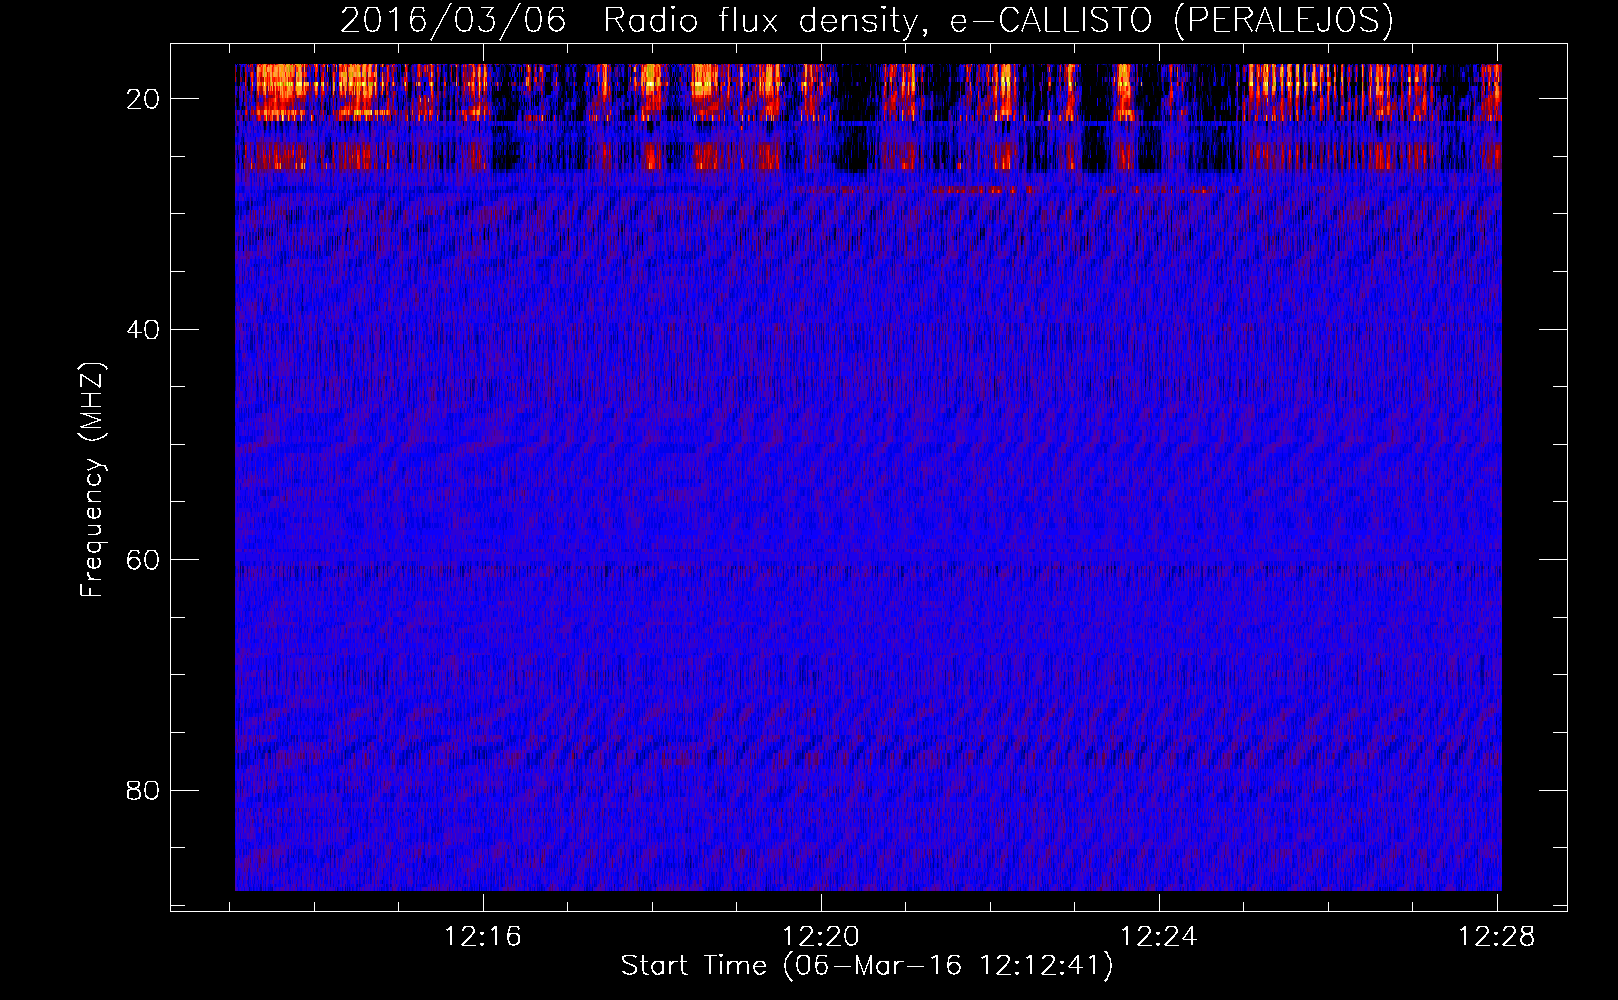Click the 'Start Time (06-Mar-16 12:12:41)' label
Viewport: 1618px width, 1000px height.
tap(867, 966)
